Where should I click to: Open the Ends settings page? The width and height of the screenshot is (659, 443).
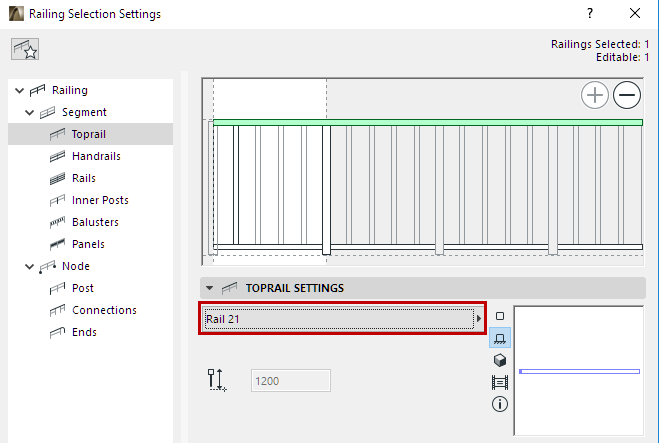(x=84, y=332)
